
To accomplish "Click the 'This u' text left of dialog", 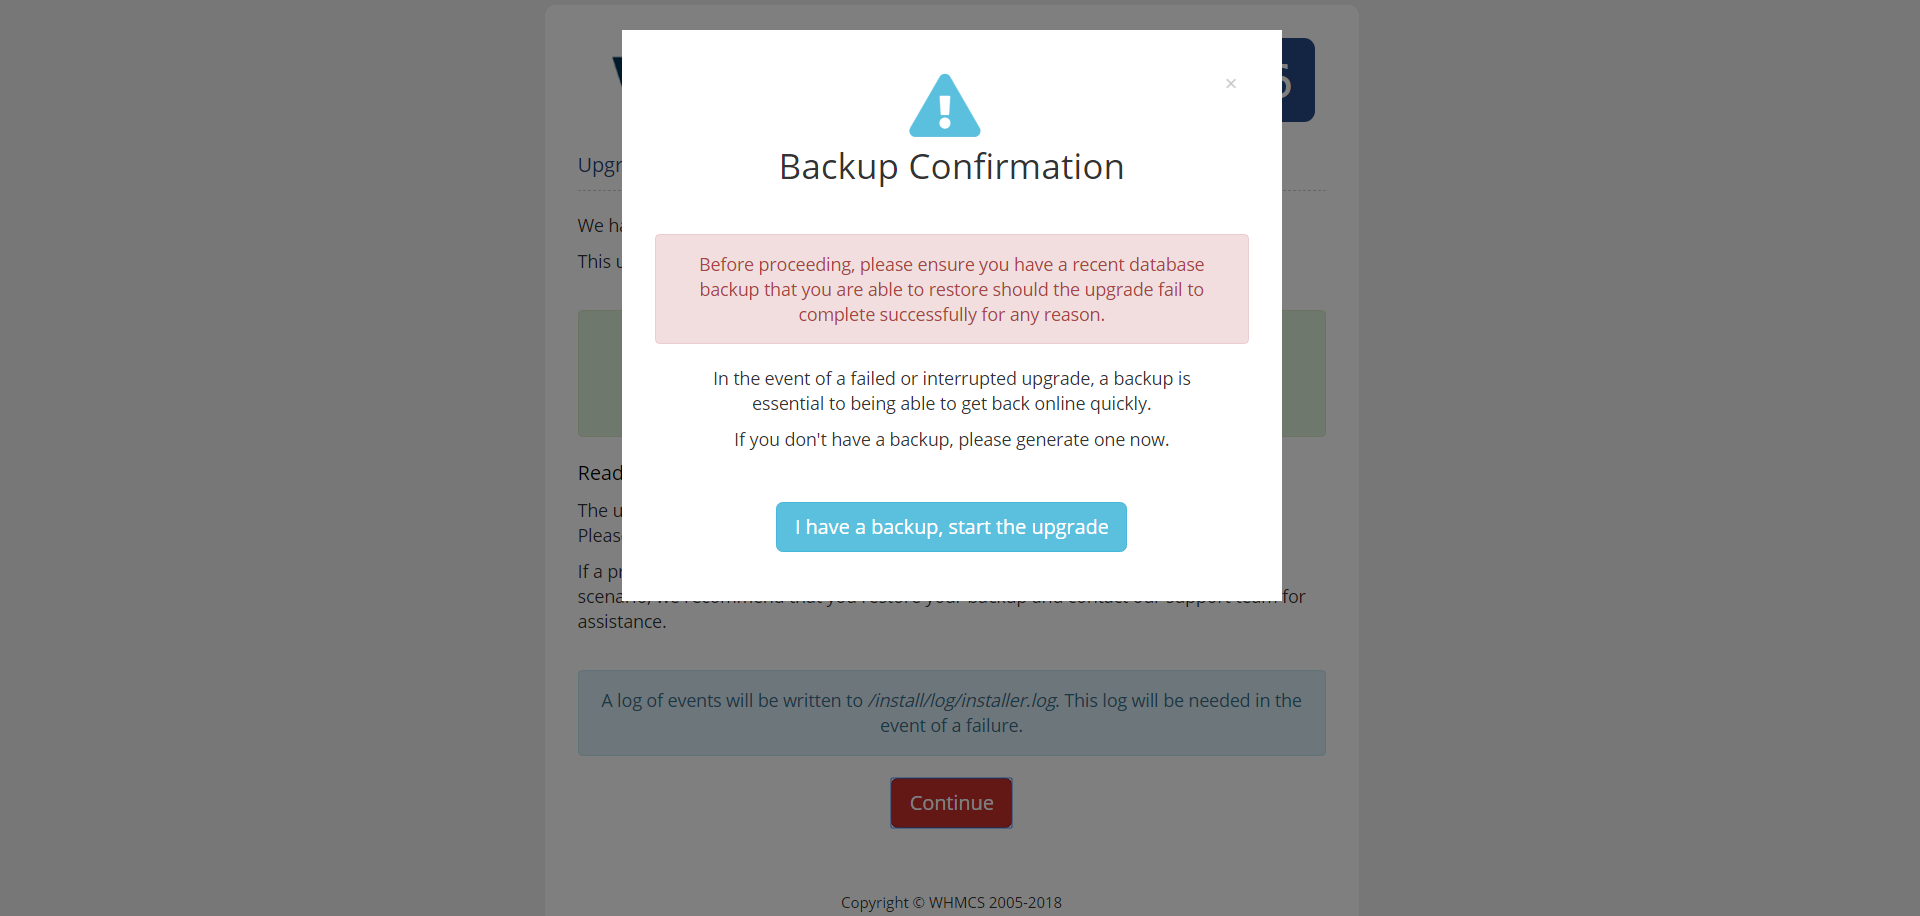I will pos(599,262).
